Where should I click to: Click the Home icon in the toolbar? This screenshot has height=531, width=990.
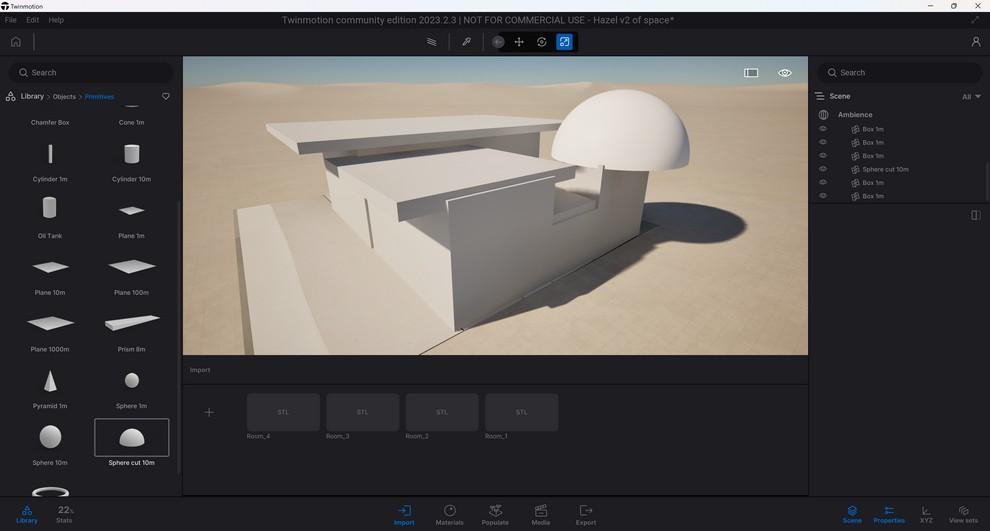pos(15,42)
